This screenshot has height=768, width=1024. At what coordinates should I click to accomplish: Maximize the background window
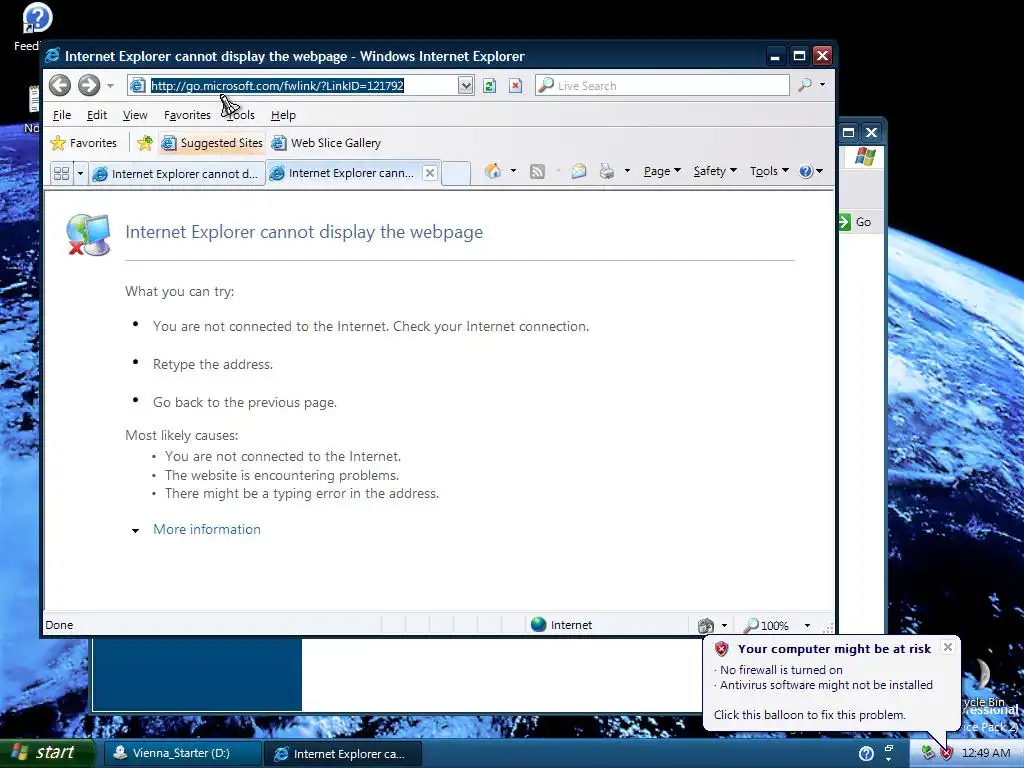point(848,133)
